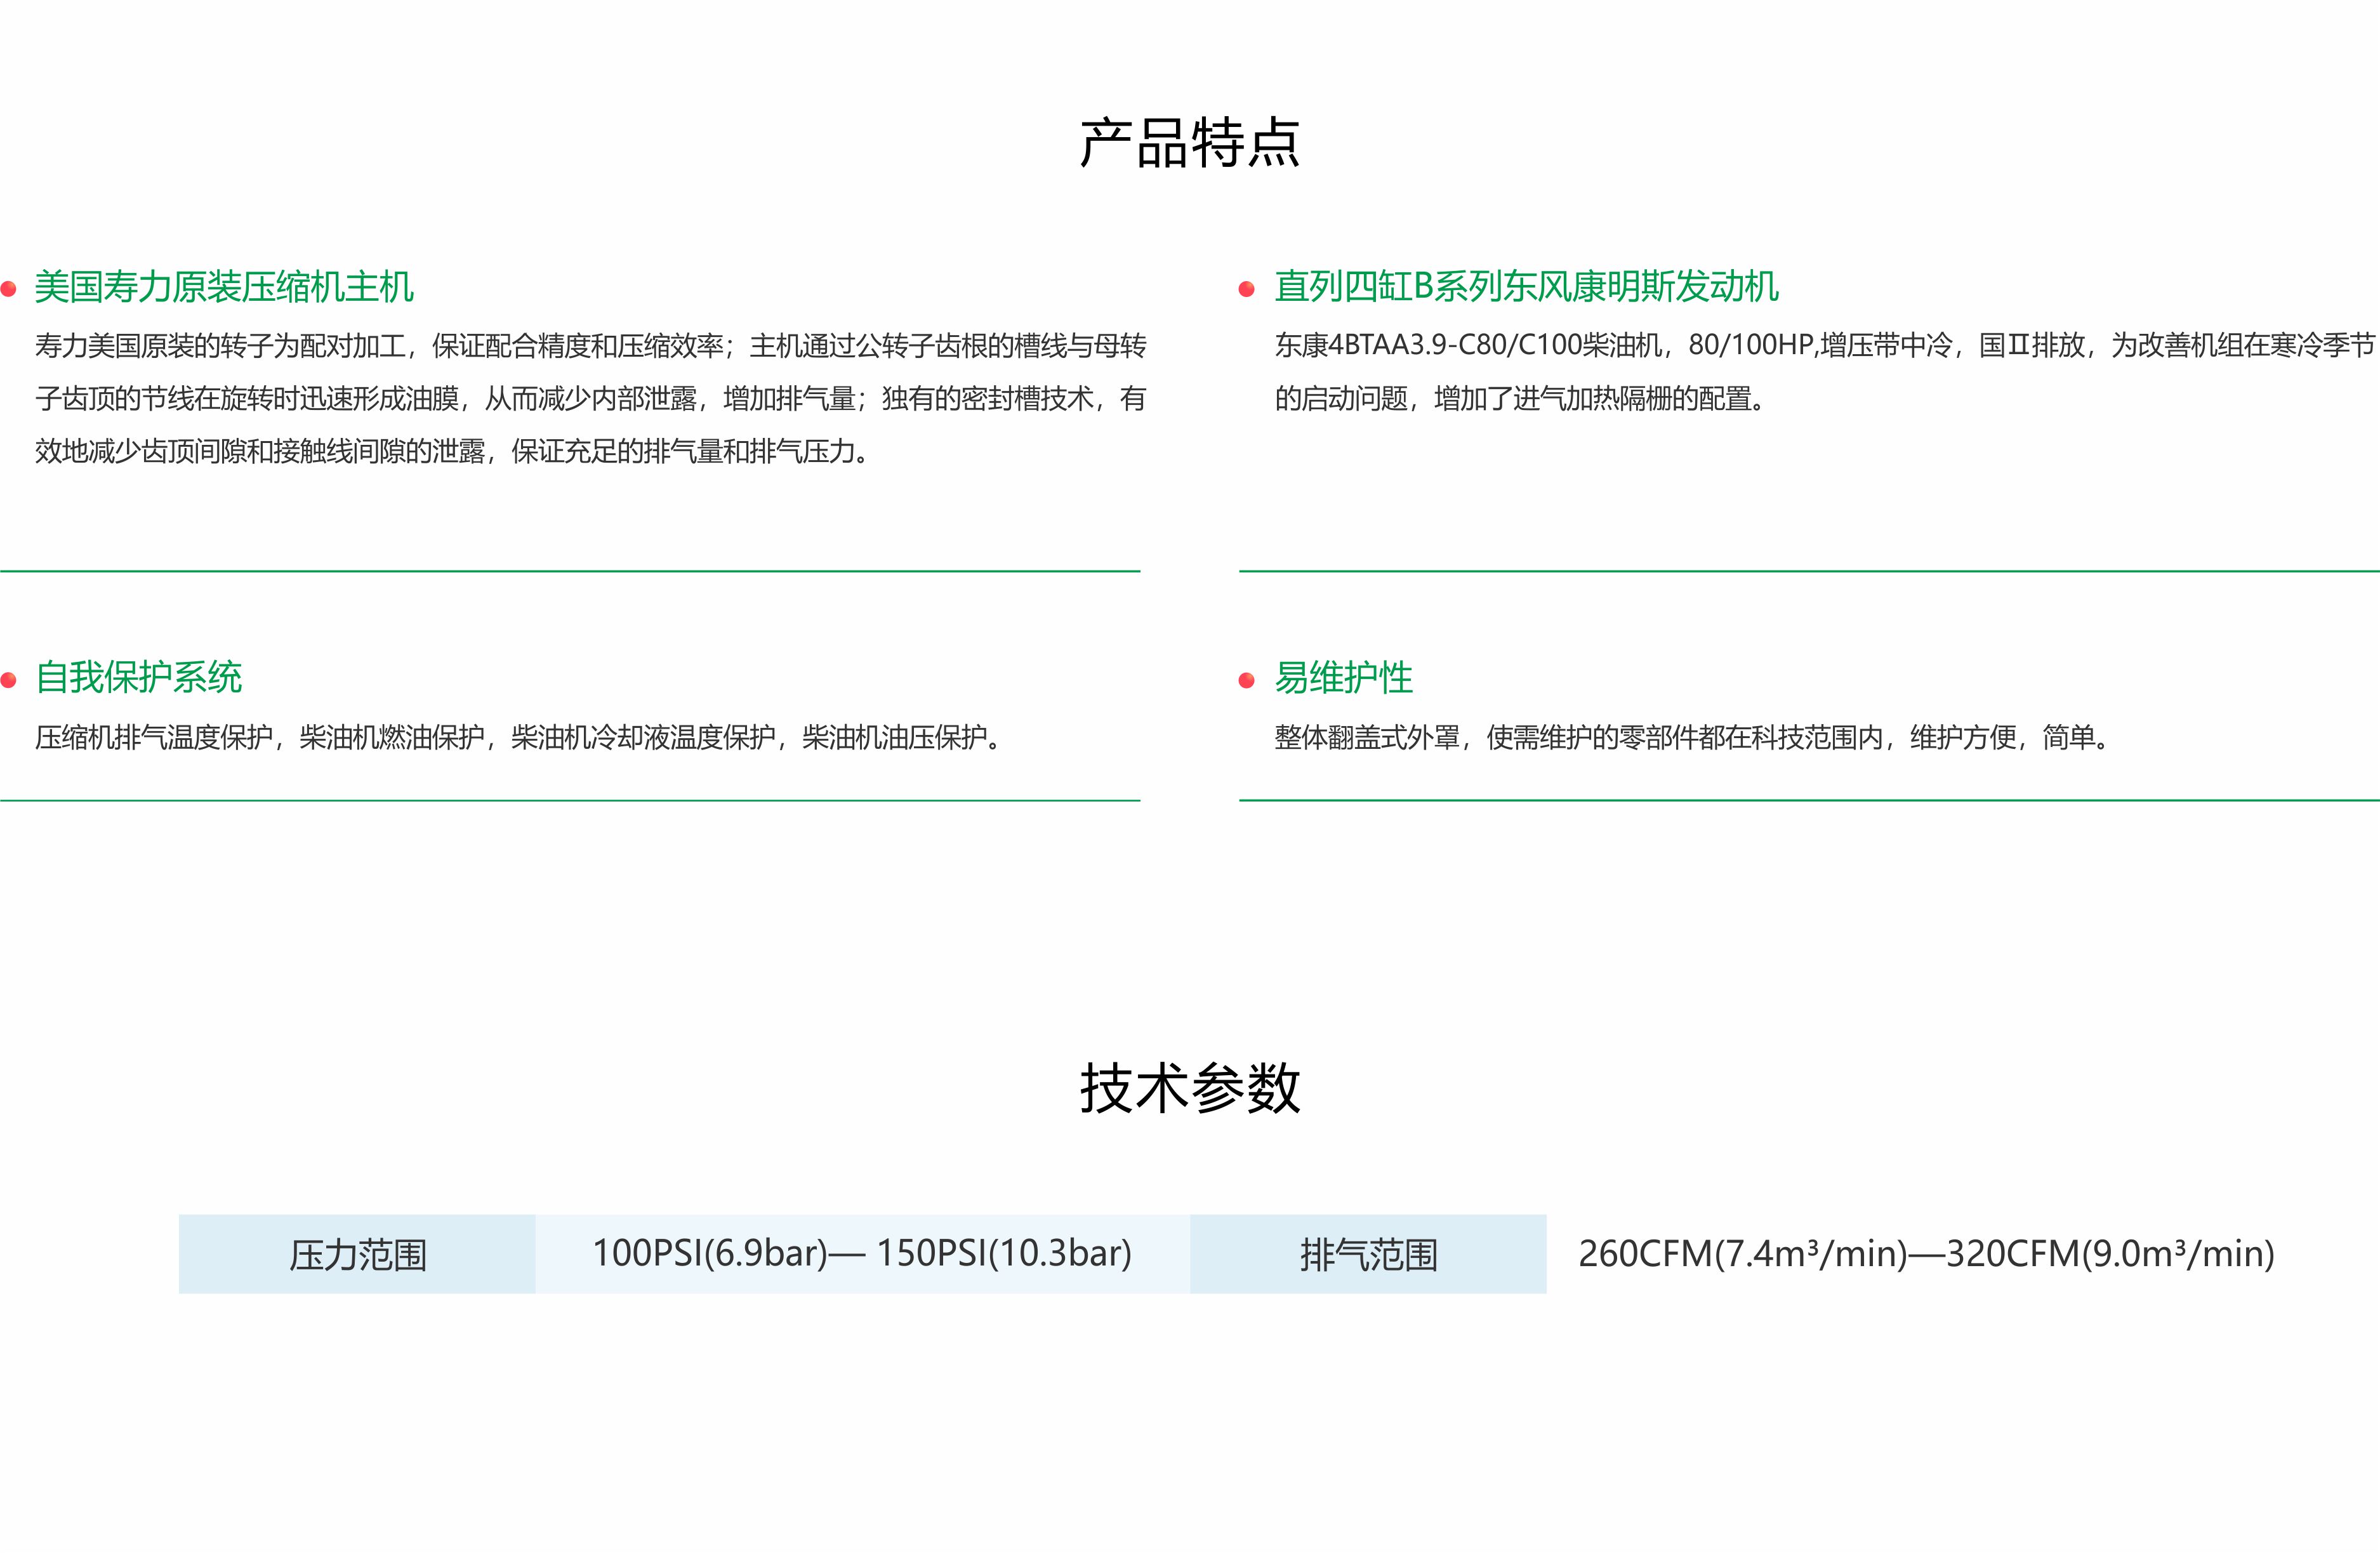Viewport: 2380px width, 1553px height.
Task: Click red bullet beside 直列四缸B系列东风康明斯发动机
Action: click(1246, 289)
